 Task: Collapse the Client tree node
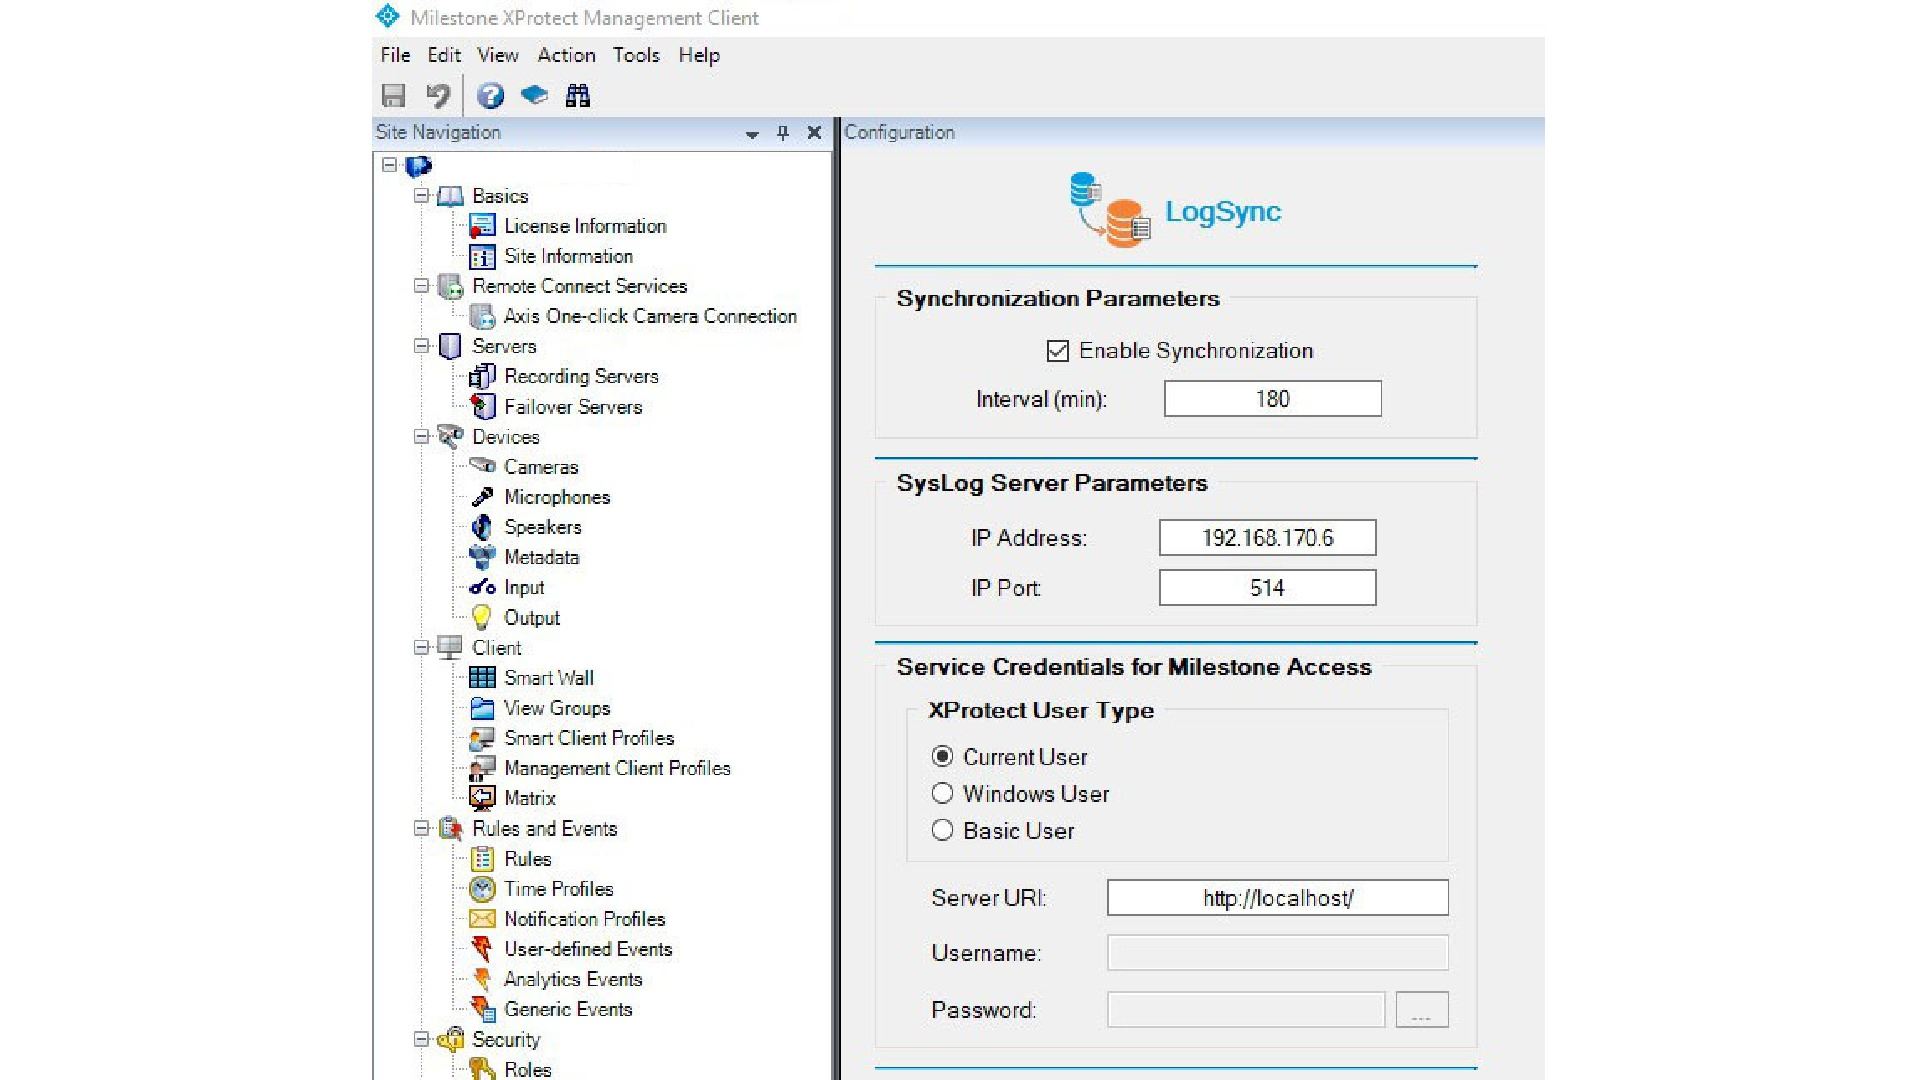(422, 648)
